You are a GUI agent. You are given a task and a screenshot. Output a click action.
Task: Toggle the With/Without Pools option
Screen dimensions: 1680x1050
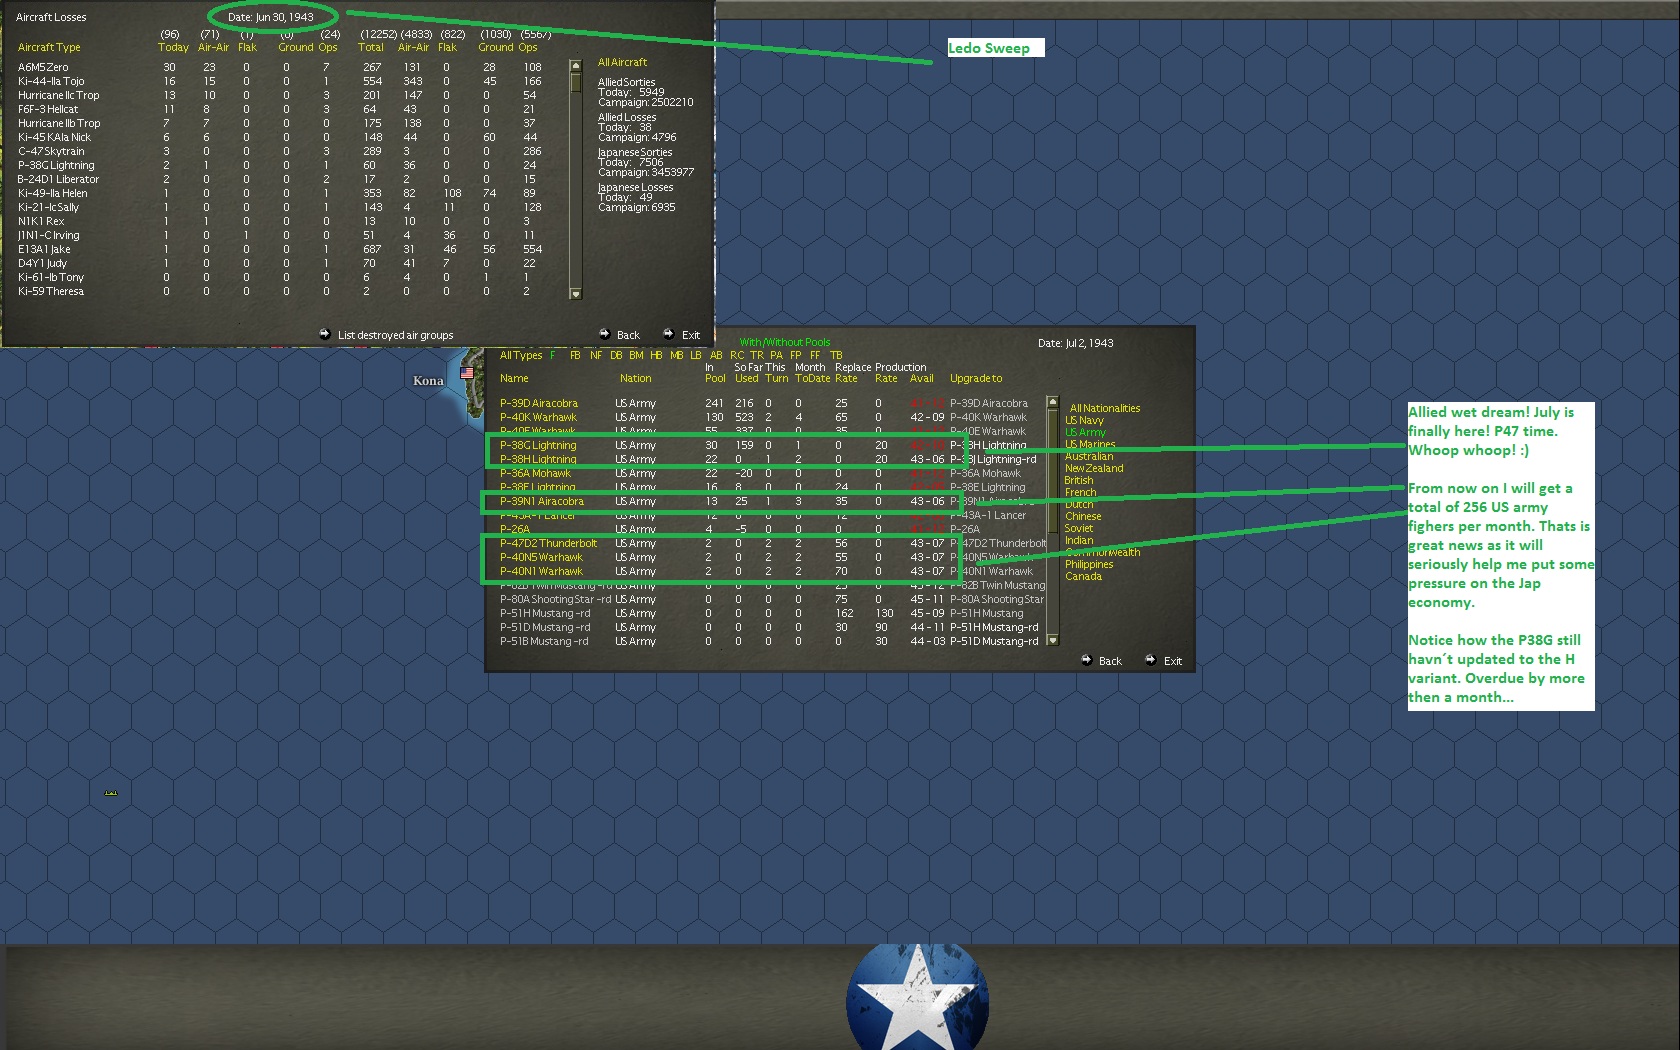click(785, 342)
